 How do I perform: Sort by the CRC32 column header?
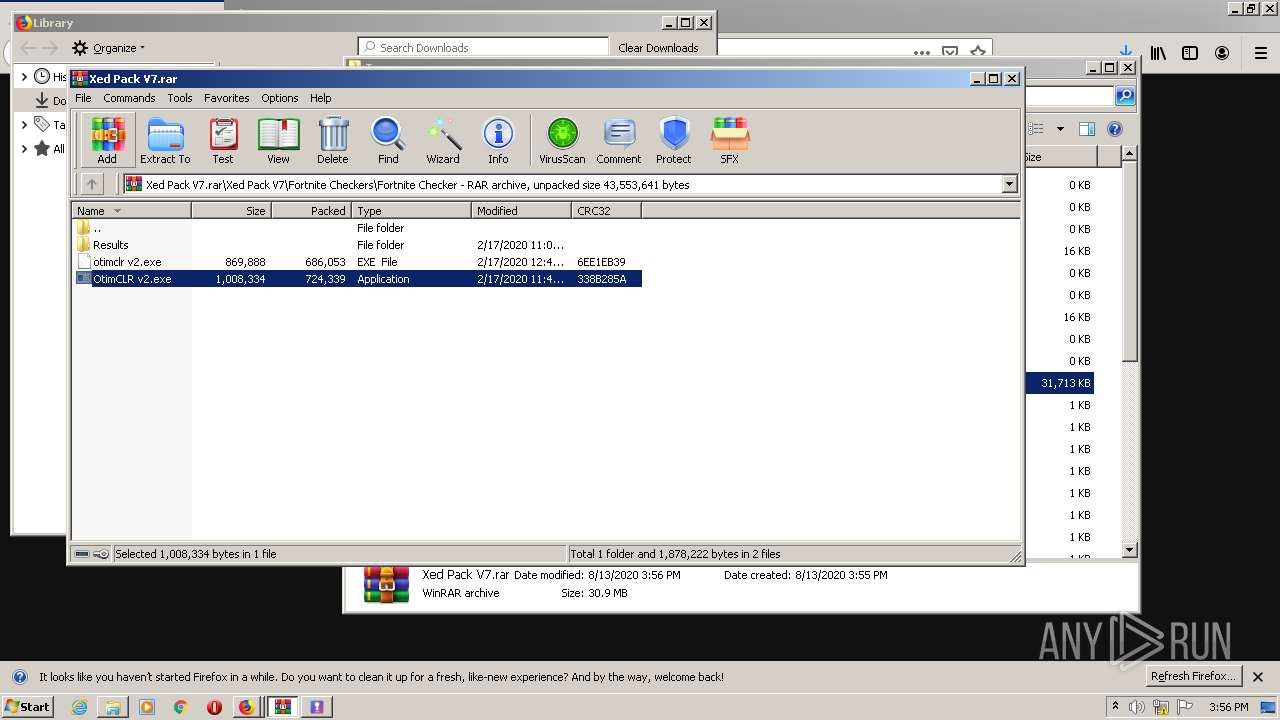pyautogui.click(x=606, y=211)
